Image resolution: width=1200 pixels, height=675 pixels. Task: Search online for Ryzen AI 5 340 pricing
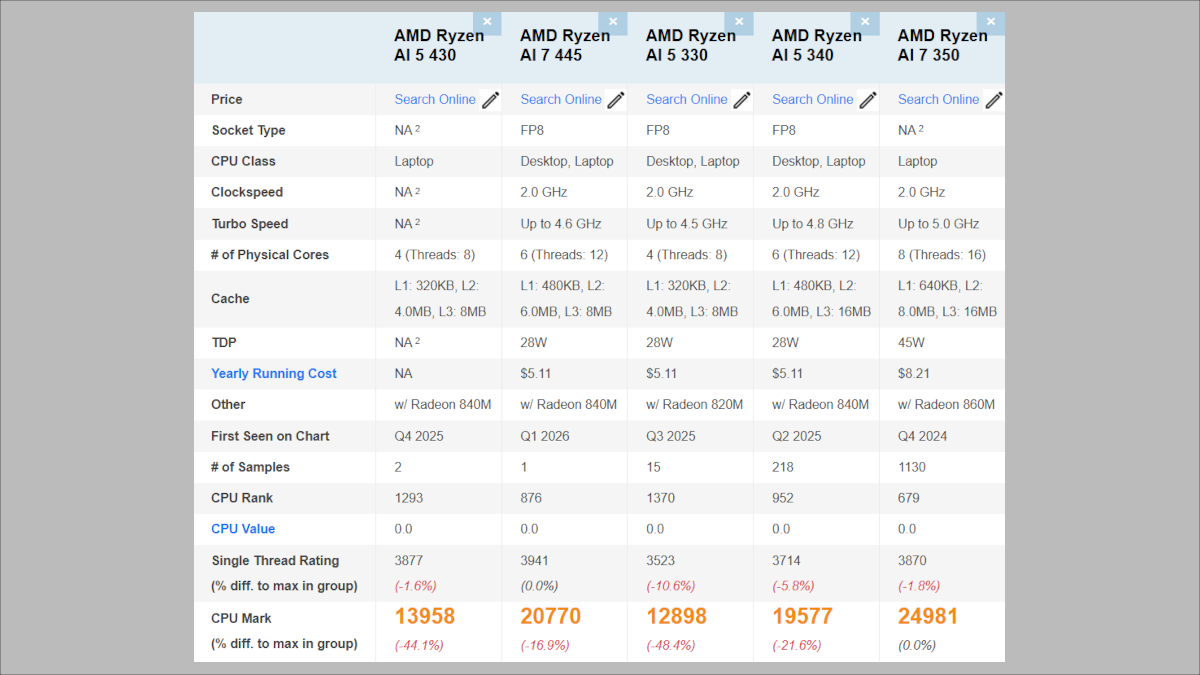click(x=813, y=99)
